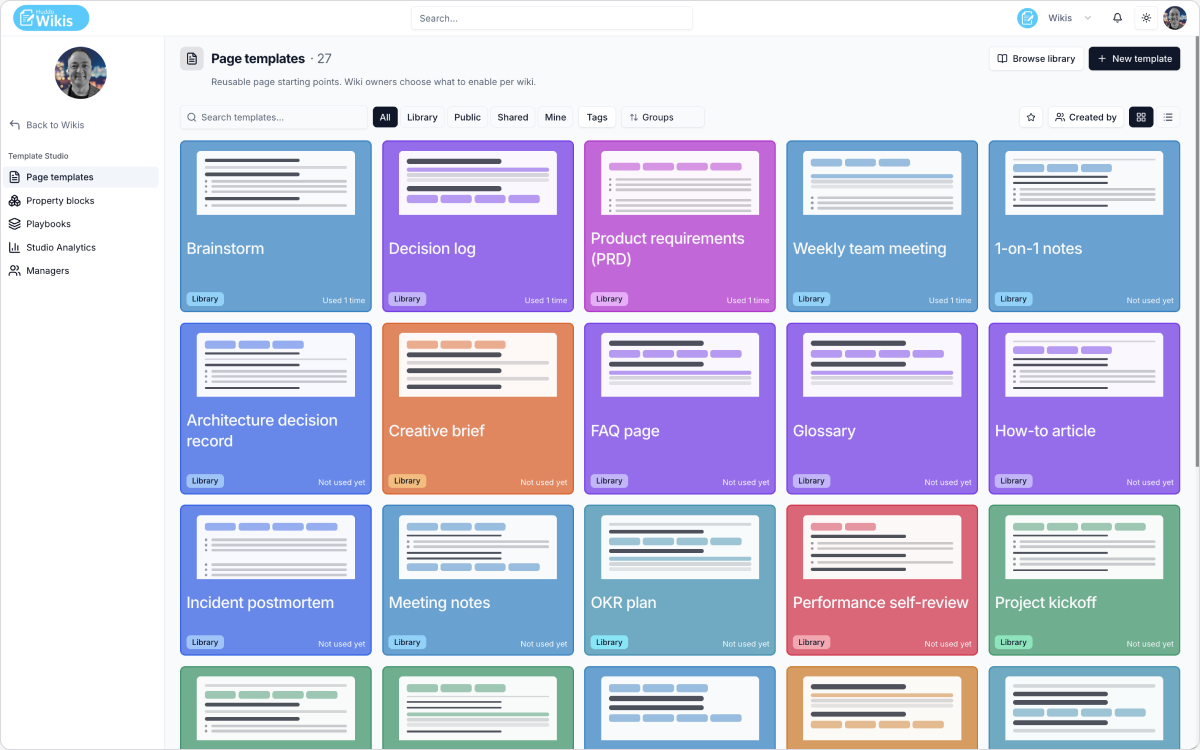
Task: Open Studio Analytics in sidebar
Action: (80, 247)
